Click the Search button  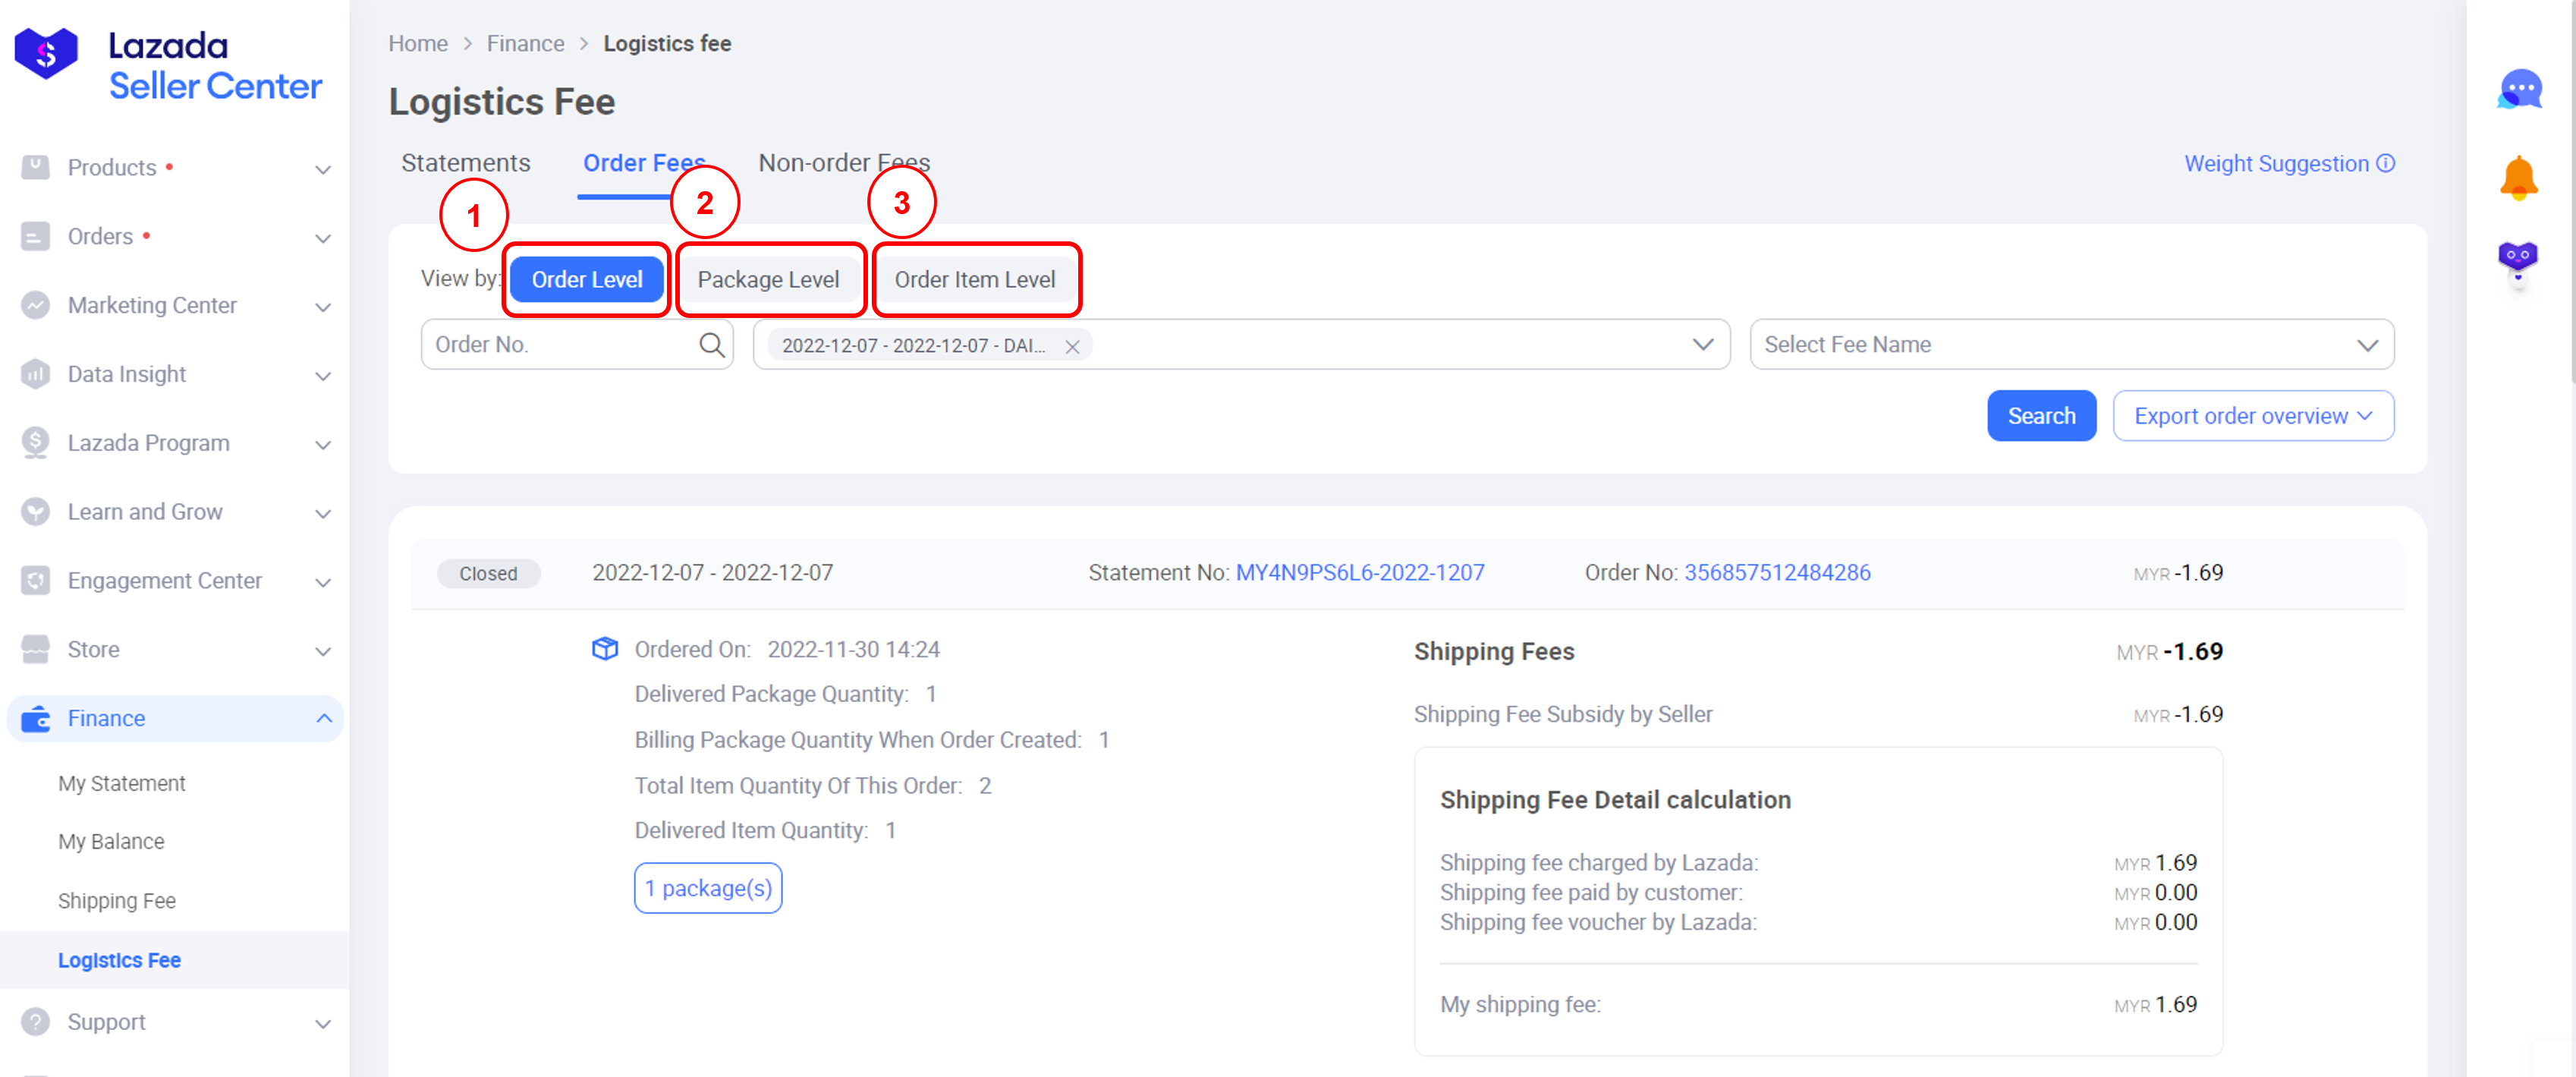coord(2041,415)
